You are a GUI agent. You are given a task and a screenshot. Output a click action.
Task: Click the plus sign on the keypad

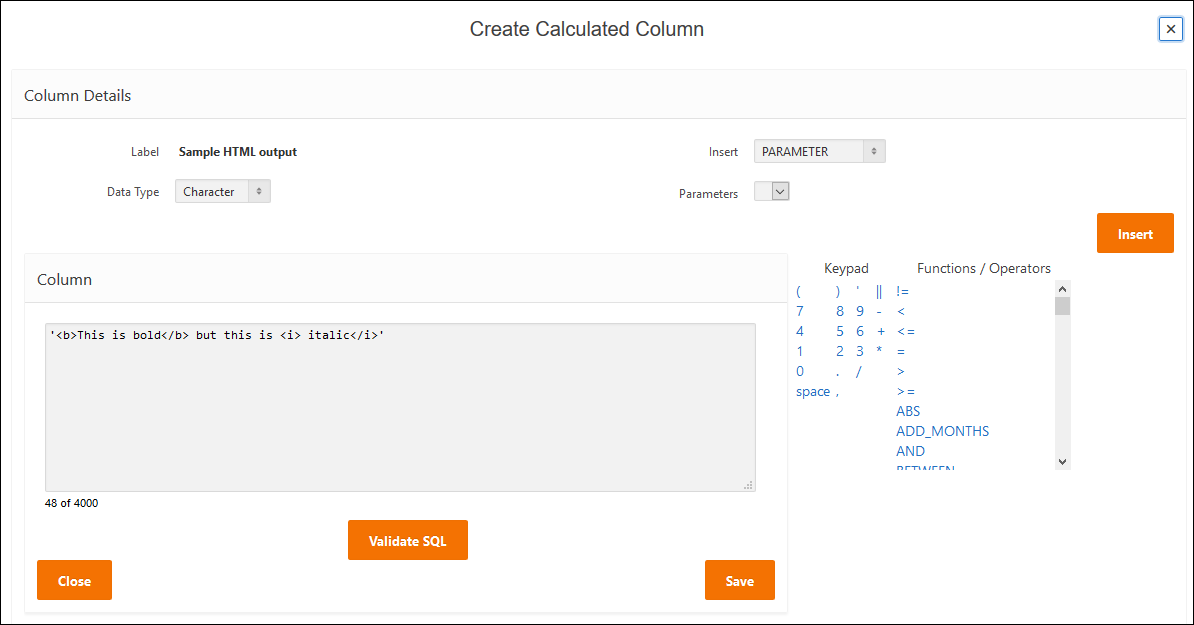881,331
